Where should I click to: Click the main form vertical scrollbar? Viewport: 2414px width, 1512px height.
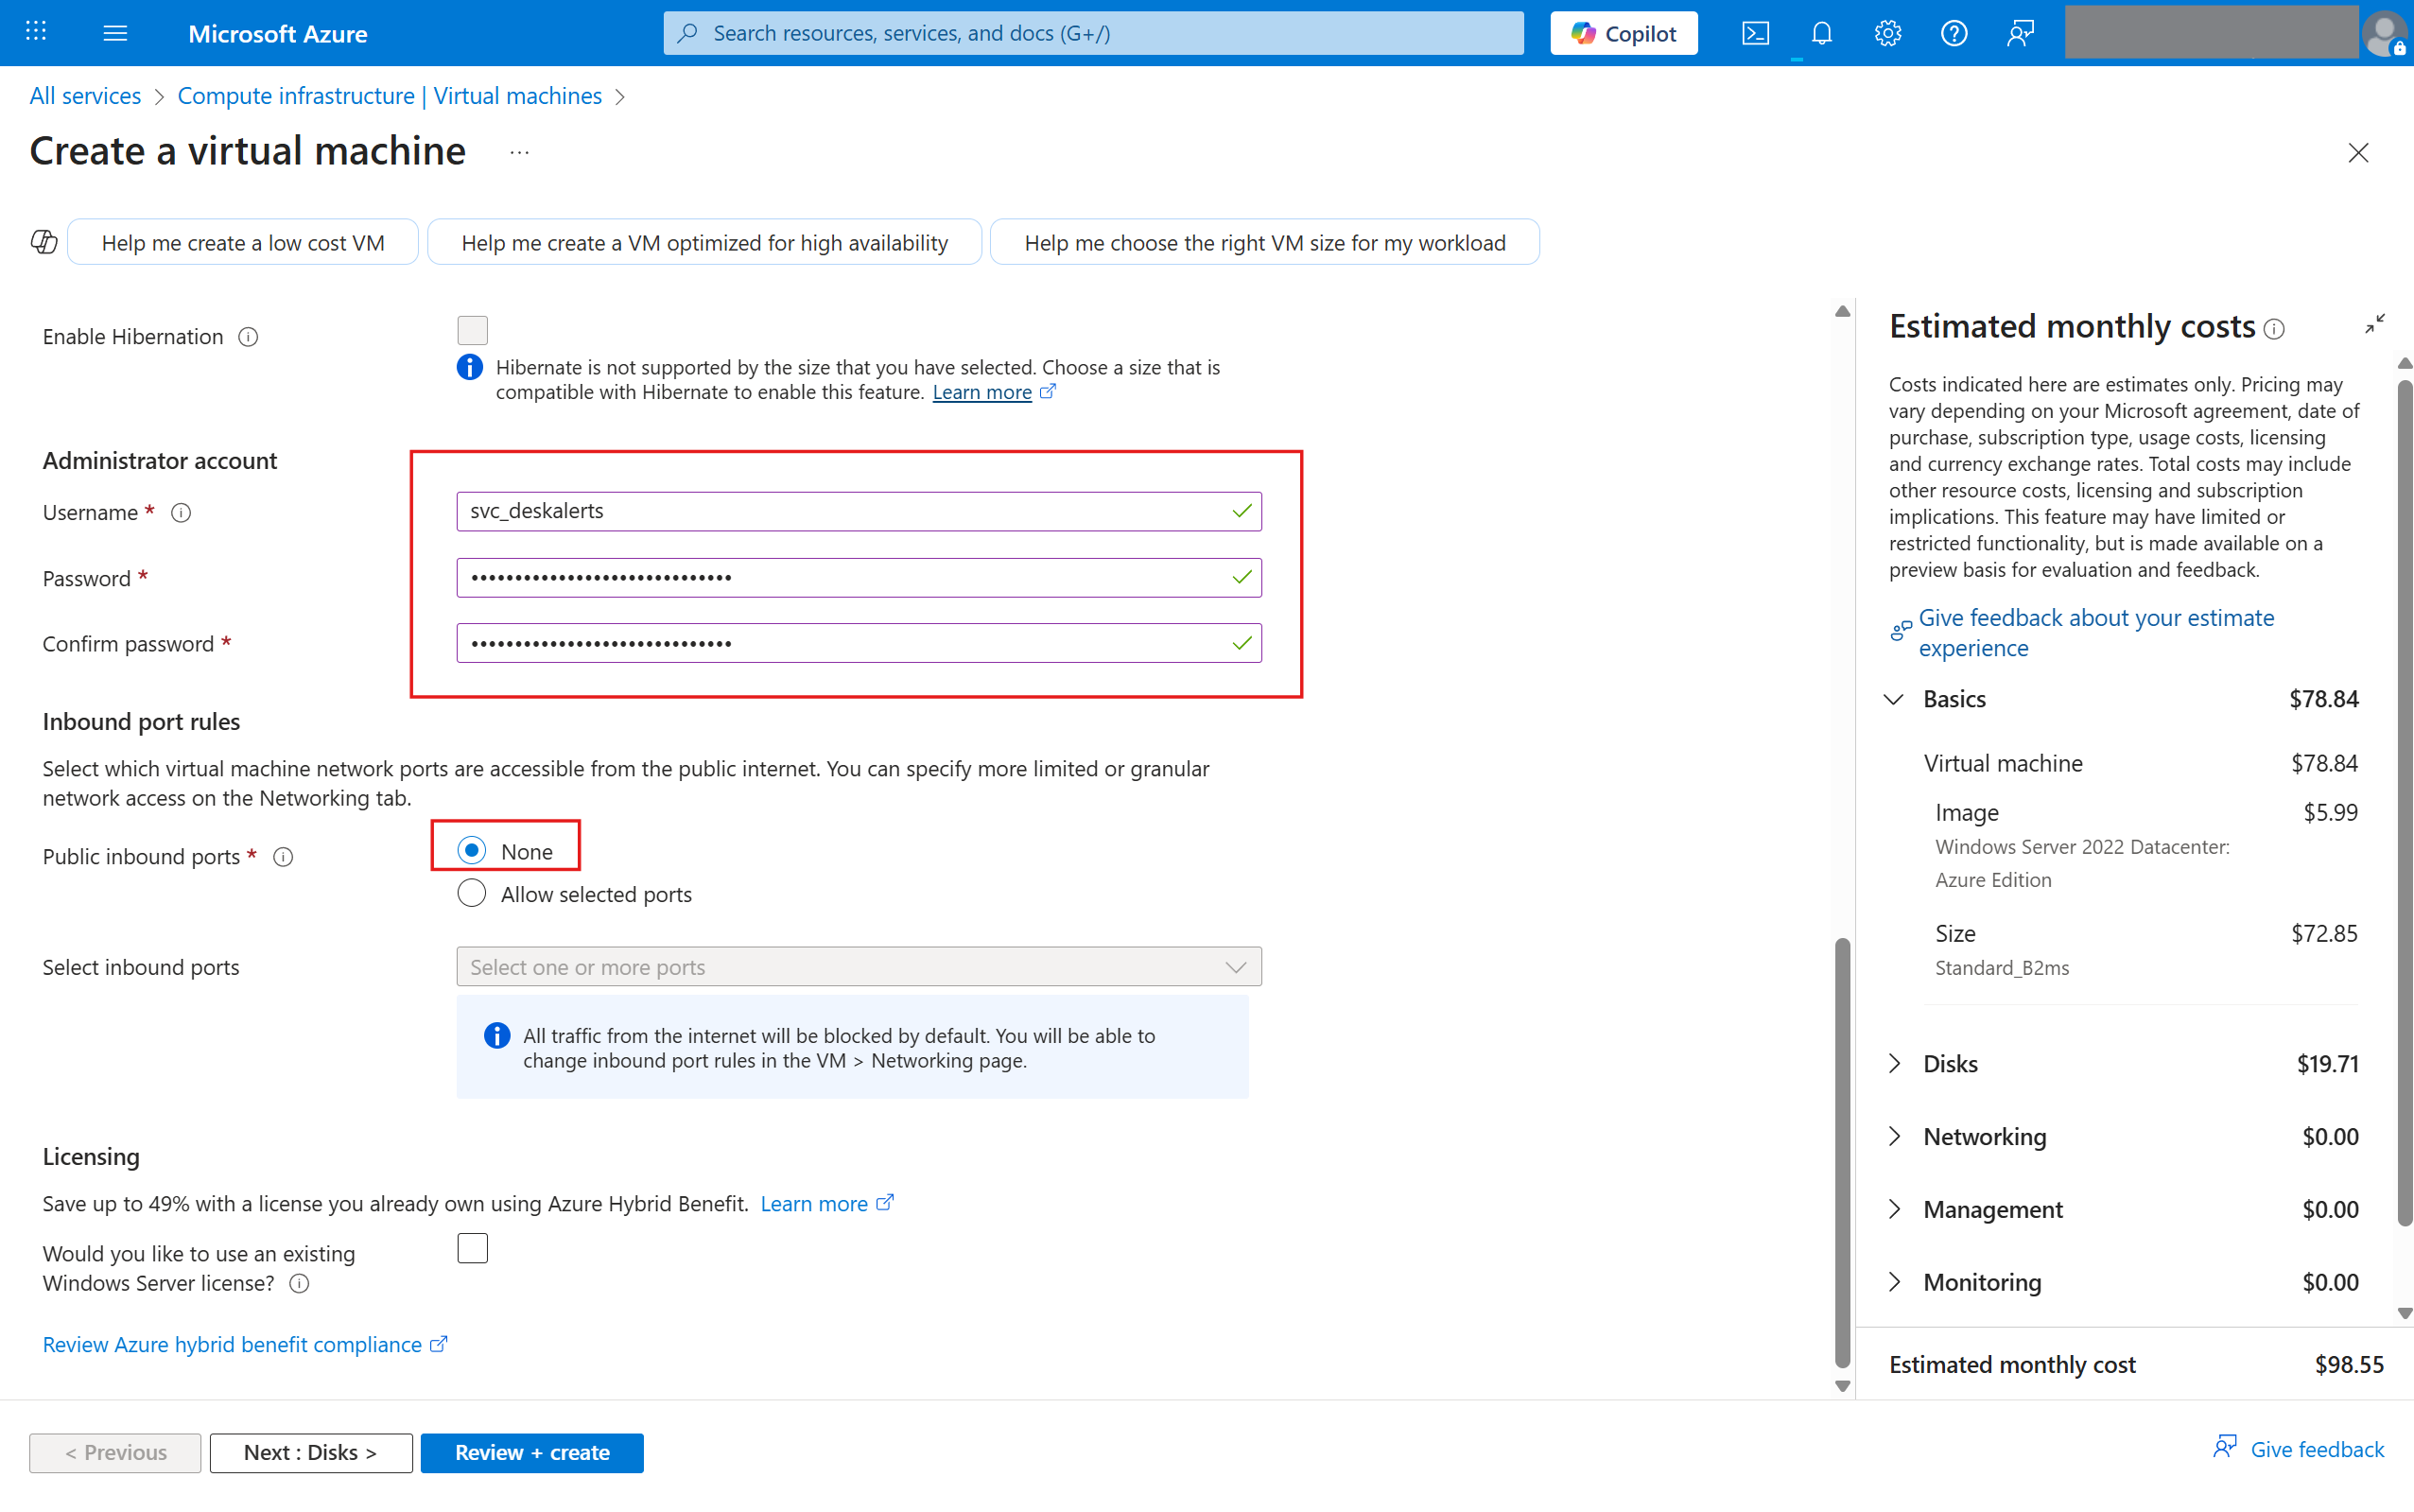click(x=1842, y=1150)
